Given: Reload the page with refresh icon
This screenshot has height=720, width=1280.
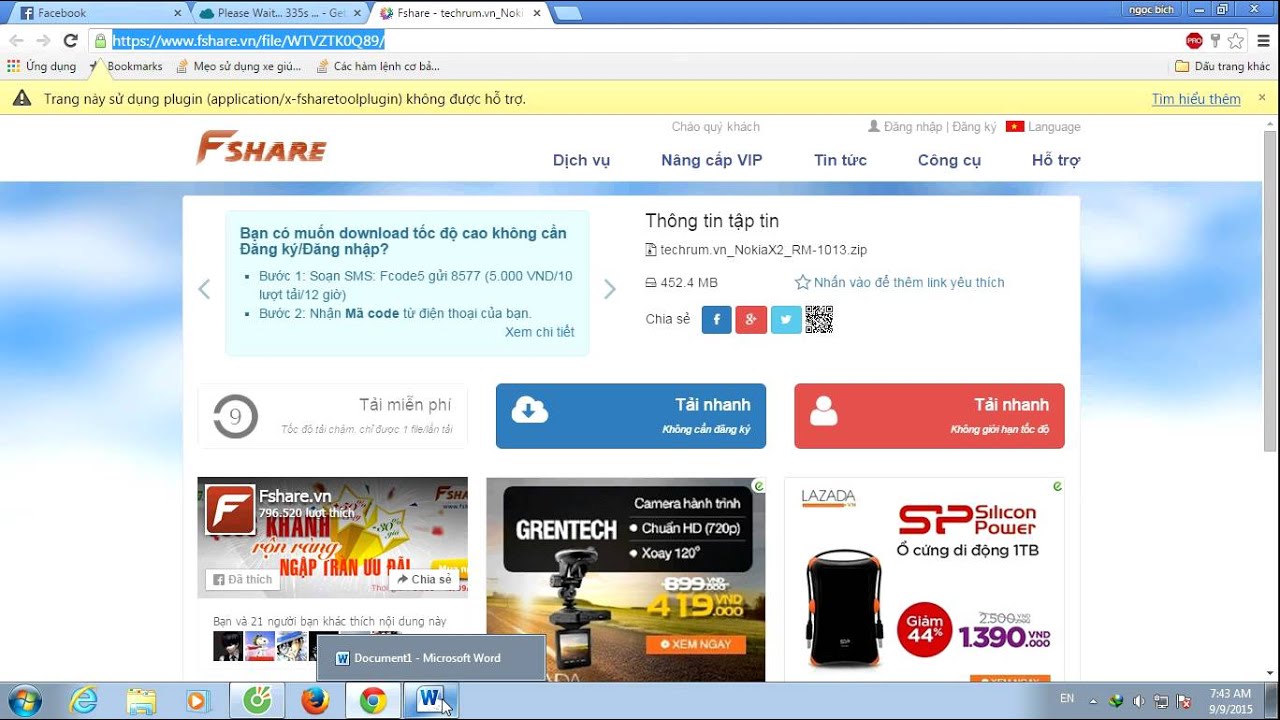Looking at the screenshot, I should tap(70, 41).
